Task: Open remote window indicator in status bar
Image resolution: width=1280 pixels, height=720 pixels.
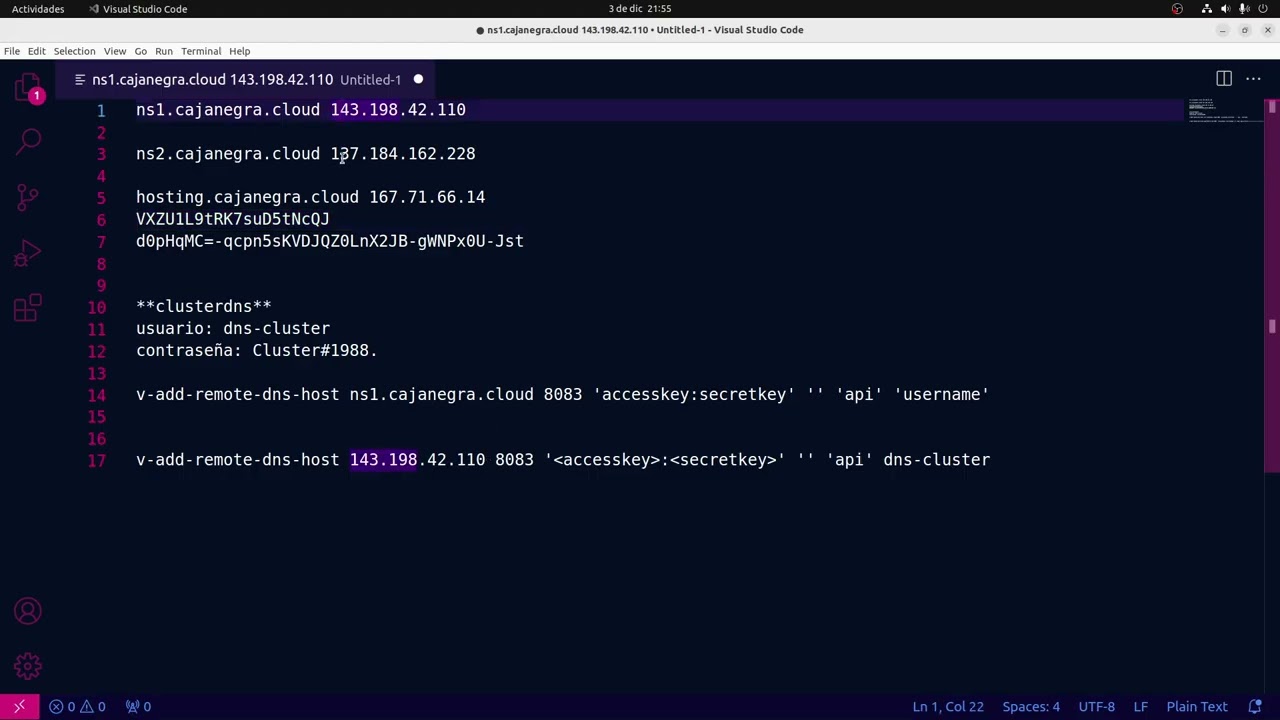Action: coord(19,706)
